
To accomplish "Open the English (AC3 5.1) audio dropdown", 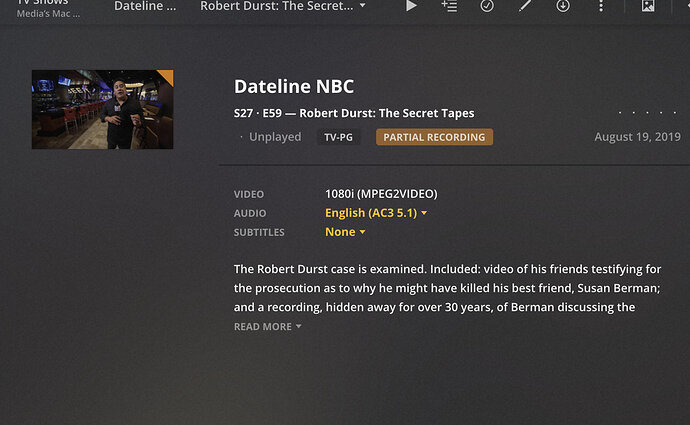I will [376, 213].
